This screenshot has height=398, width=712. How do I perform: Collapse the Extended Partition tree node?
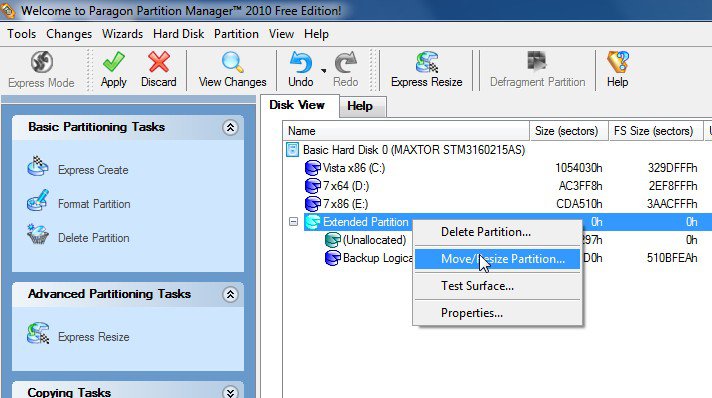pyautogui.click(x=293, y=222)
